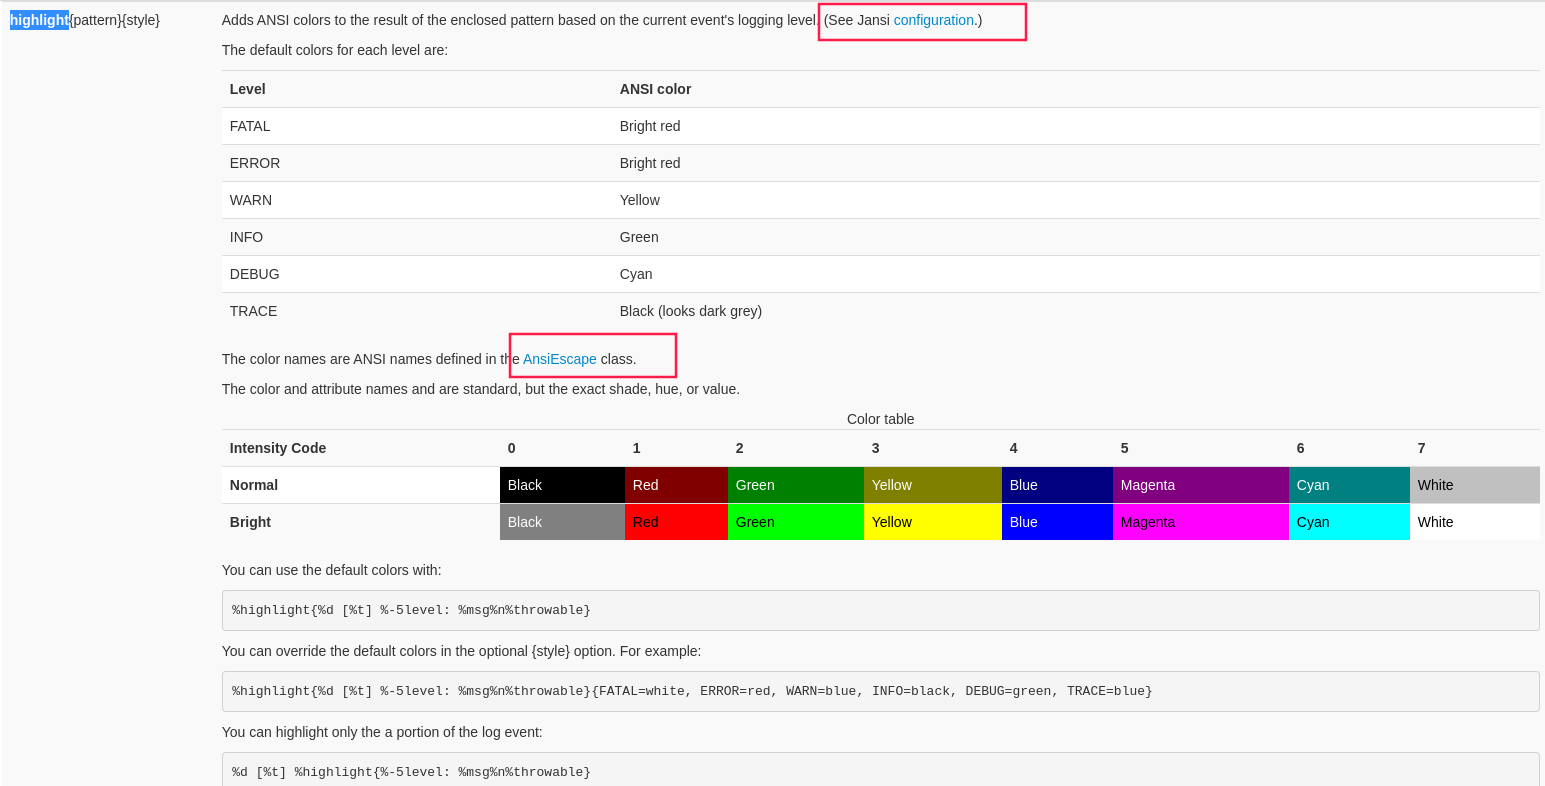
Task: Select the default colors code snippet
Action: pyautogui.click(x=412, y=610)
